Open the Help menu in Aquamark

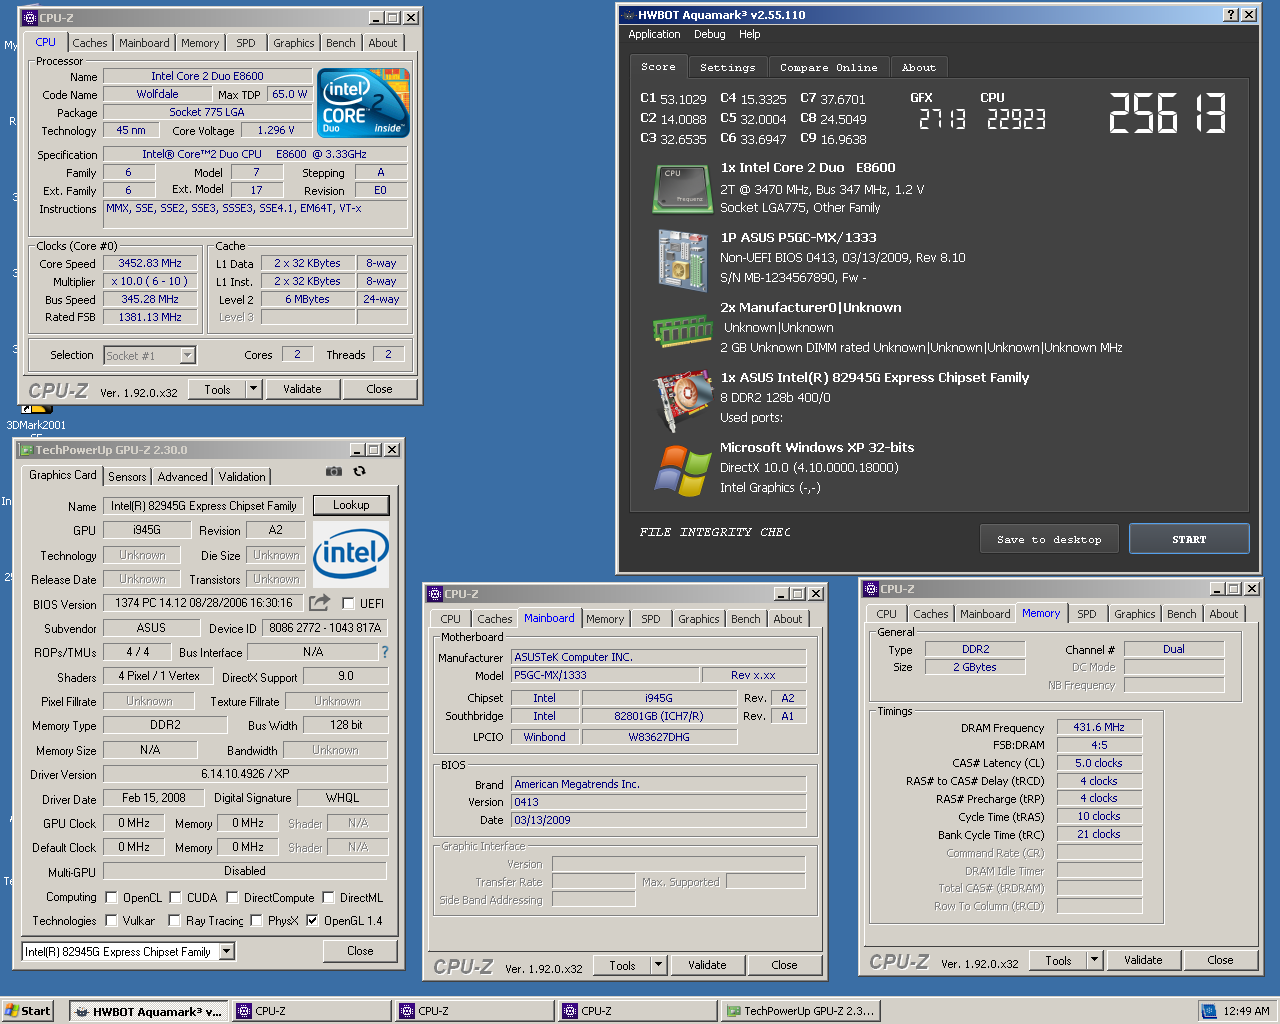click(750, 34)
